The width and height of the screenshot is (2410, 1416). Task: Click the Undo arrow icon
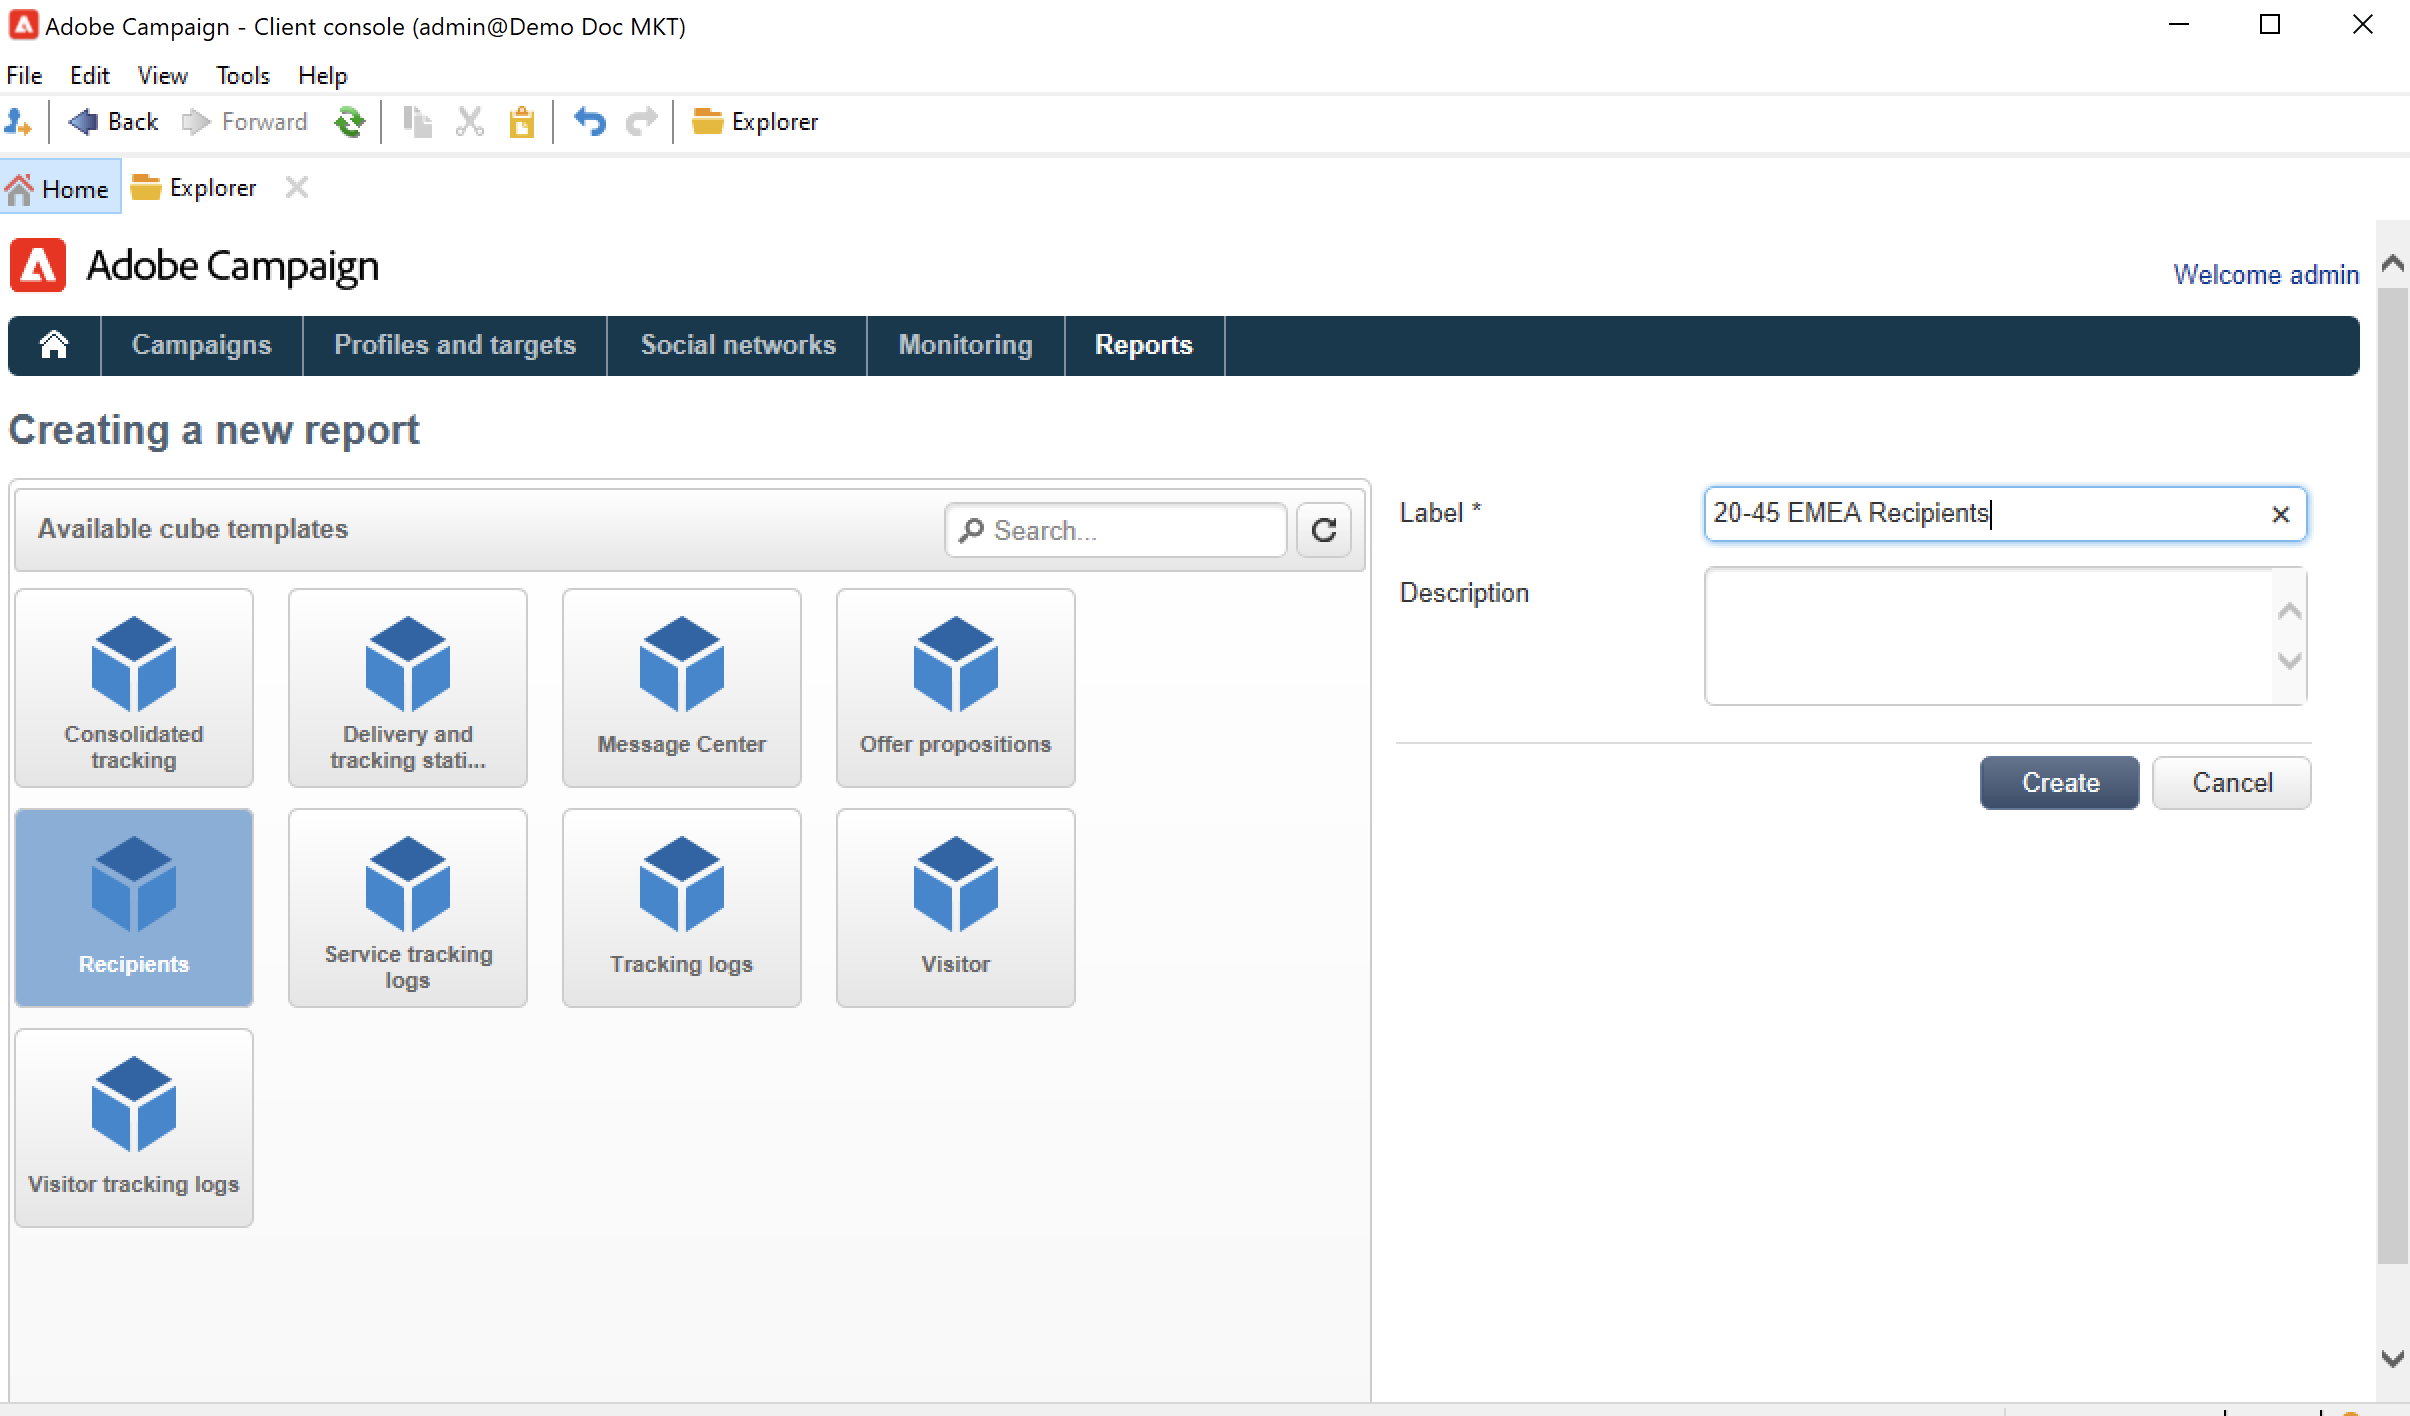tap(589, 122)
